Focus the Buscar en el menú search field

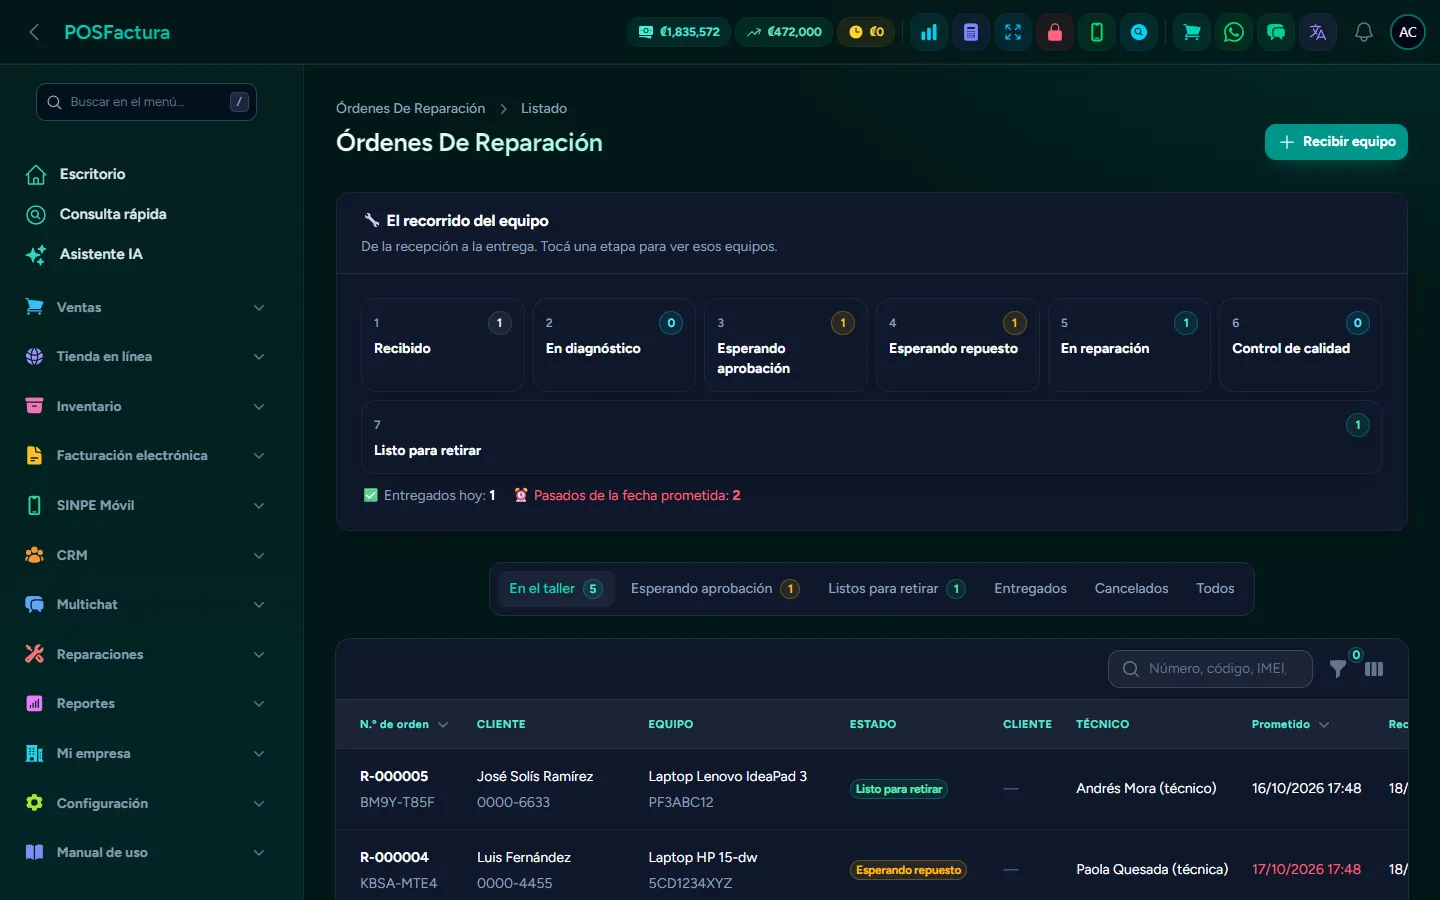146,102
